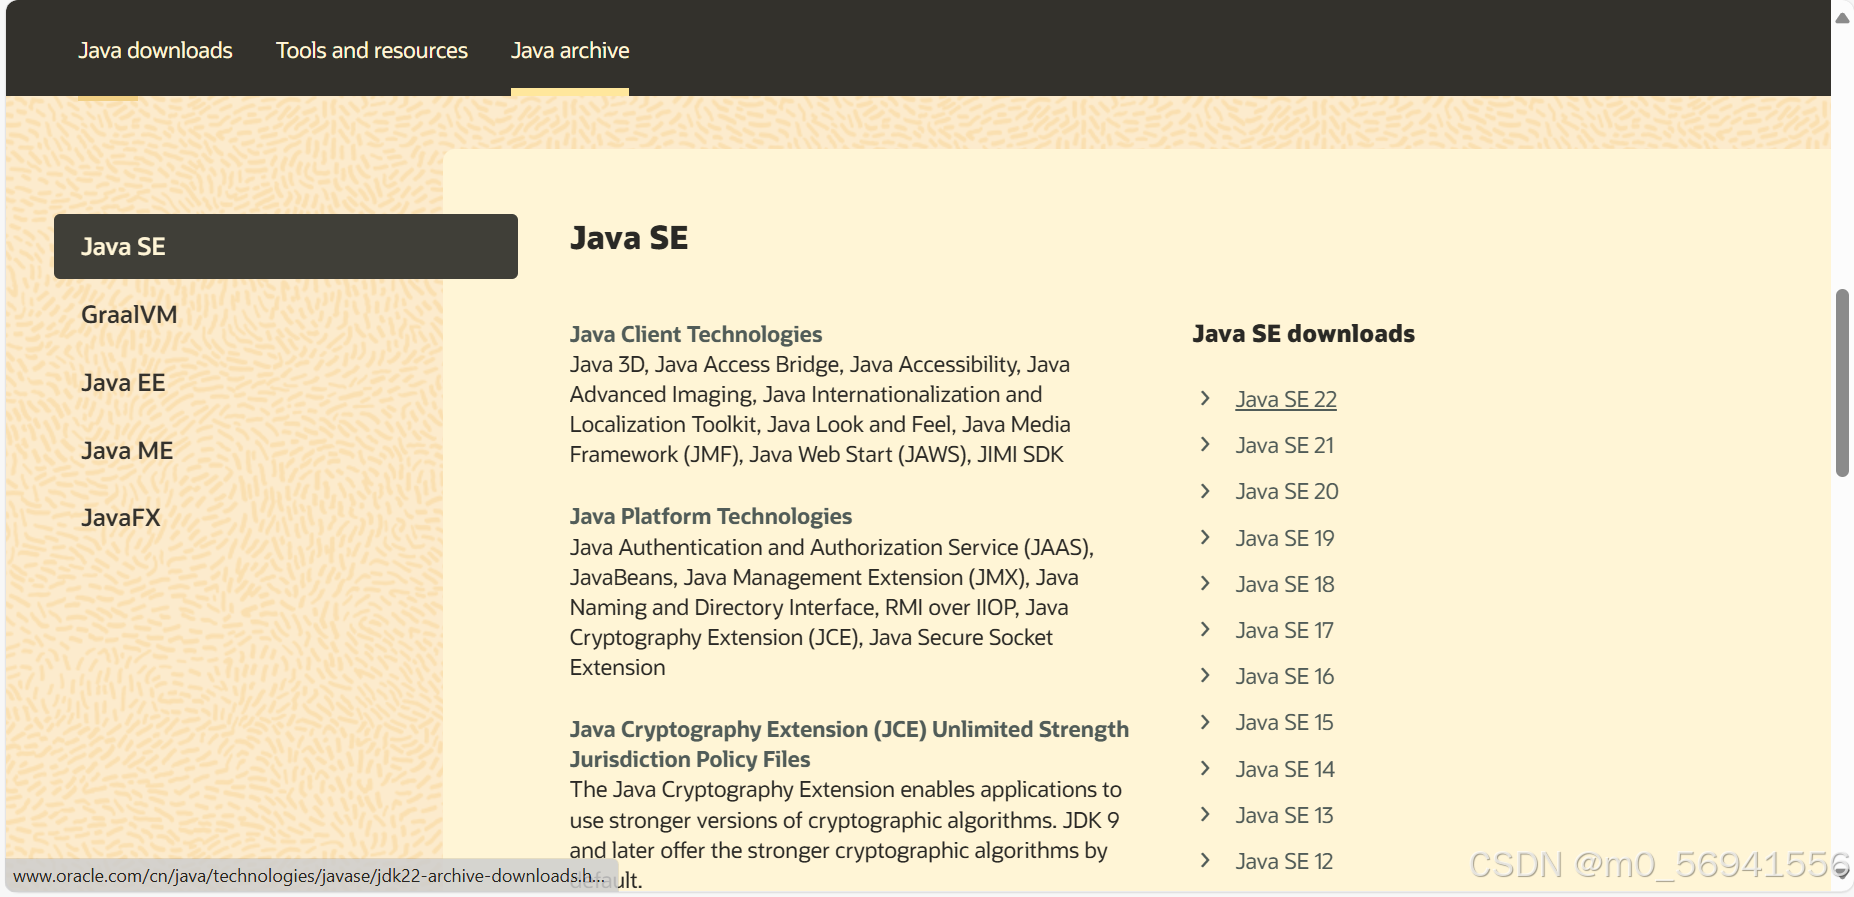This screenshot has height=897, width=1854.
Task: Click the scrollbar up arrow
Action: coord(1842,17)
